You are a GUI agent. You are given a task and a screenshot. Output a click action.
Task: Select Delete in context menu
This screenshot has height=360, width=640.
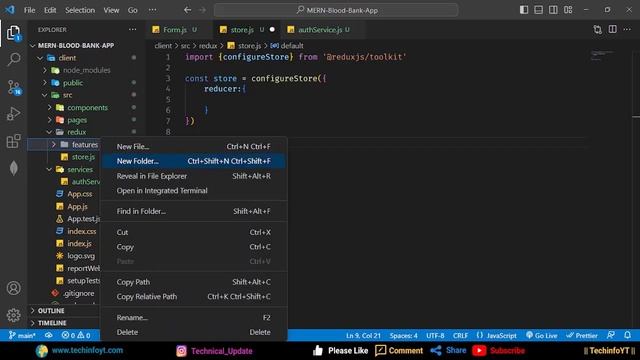(193, 332)
